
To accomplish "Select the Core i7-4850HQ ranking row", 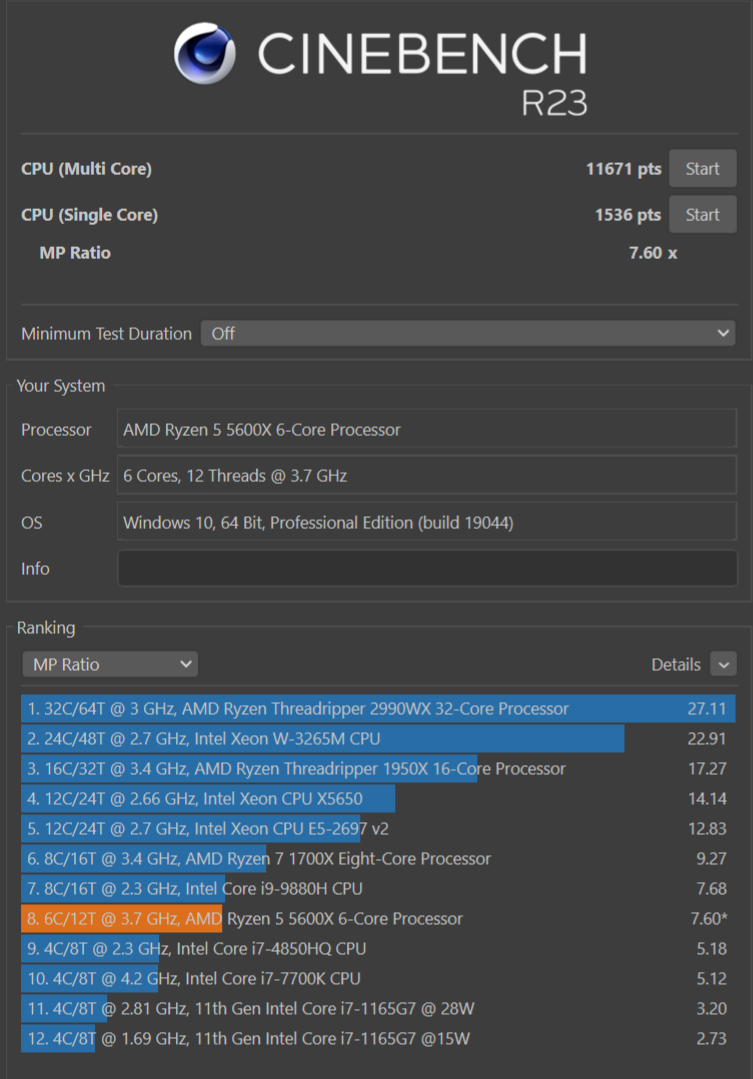I will pyautogui.click(x=378, y=948).
